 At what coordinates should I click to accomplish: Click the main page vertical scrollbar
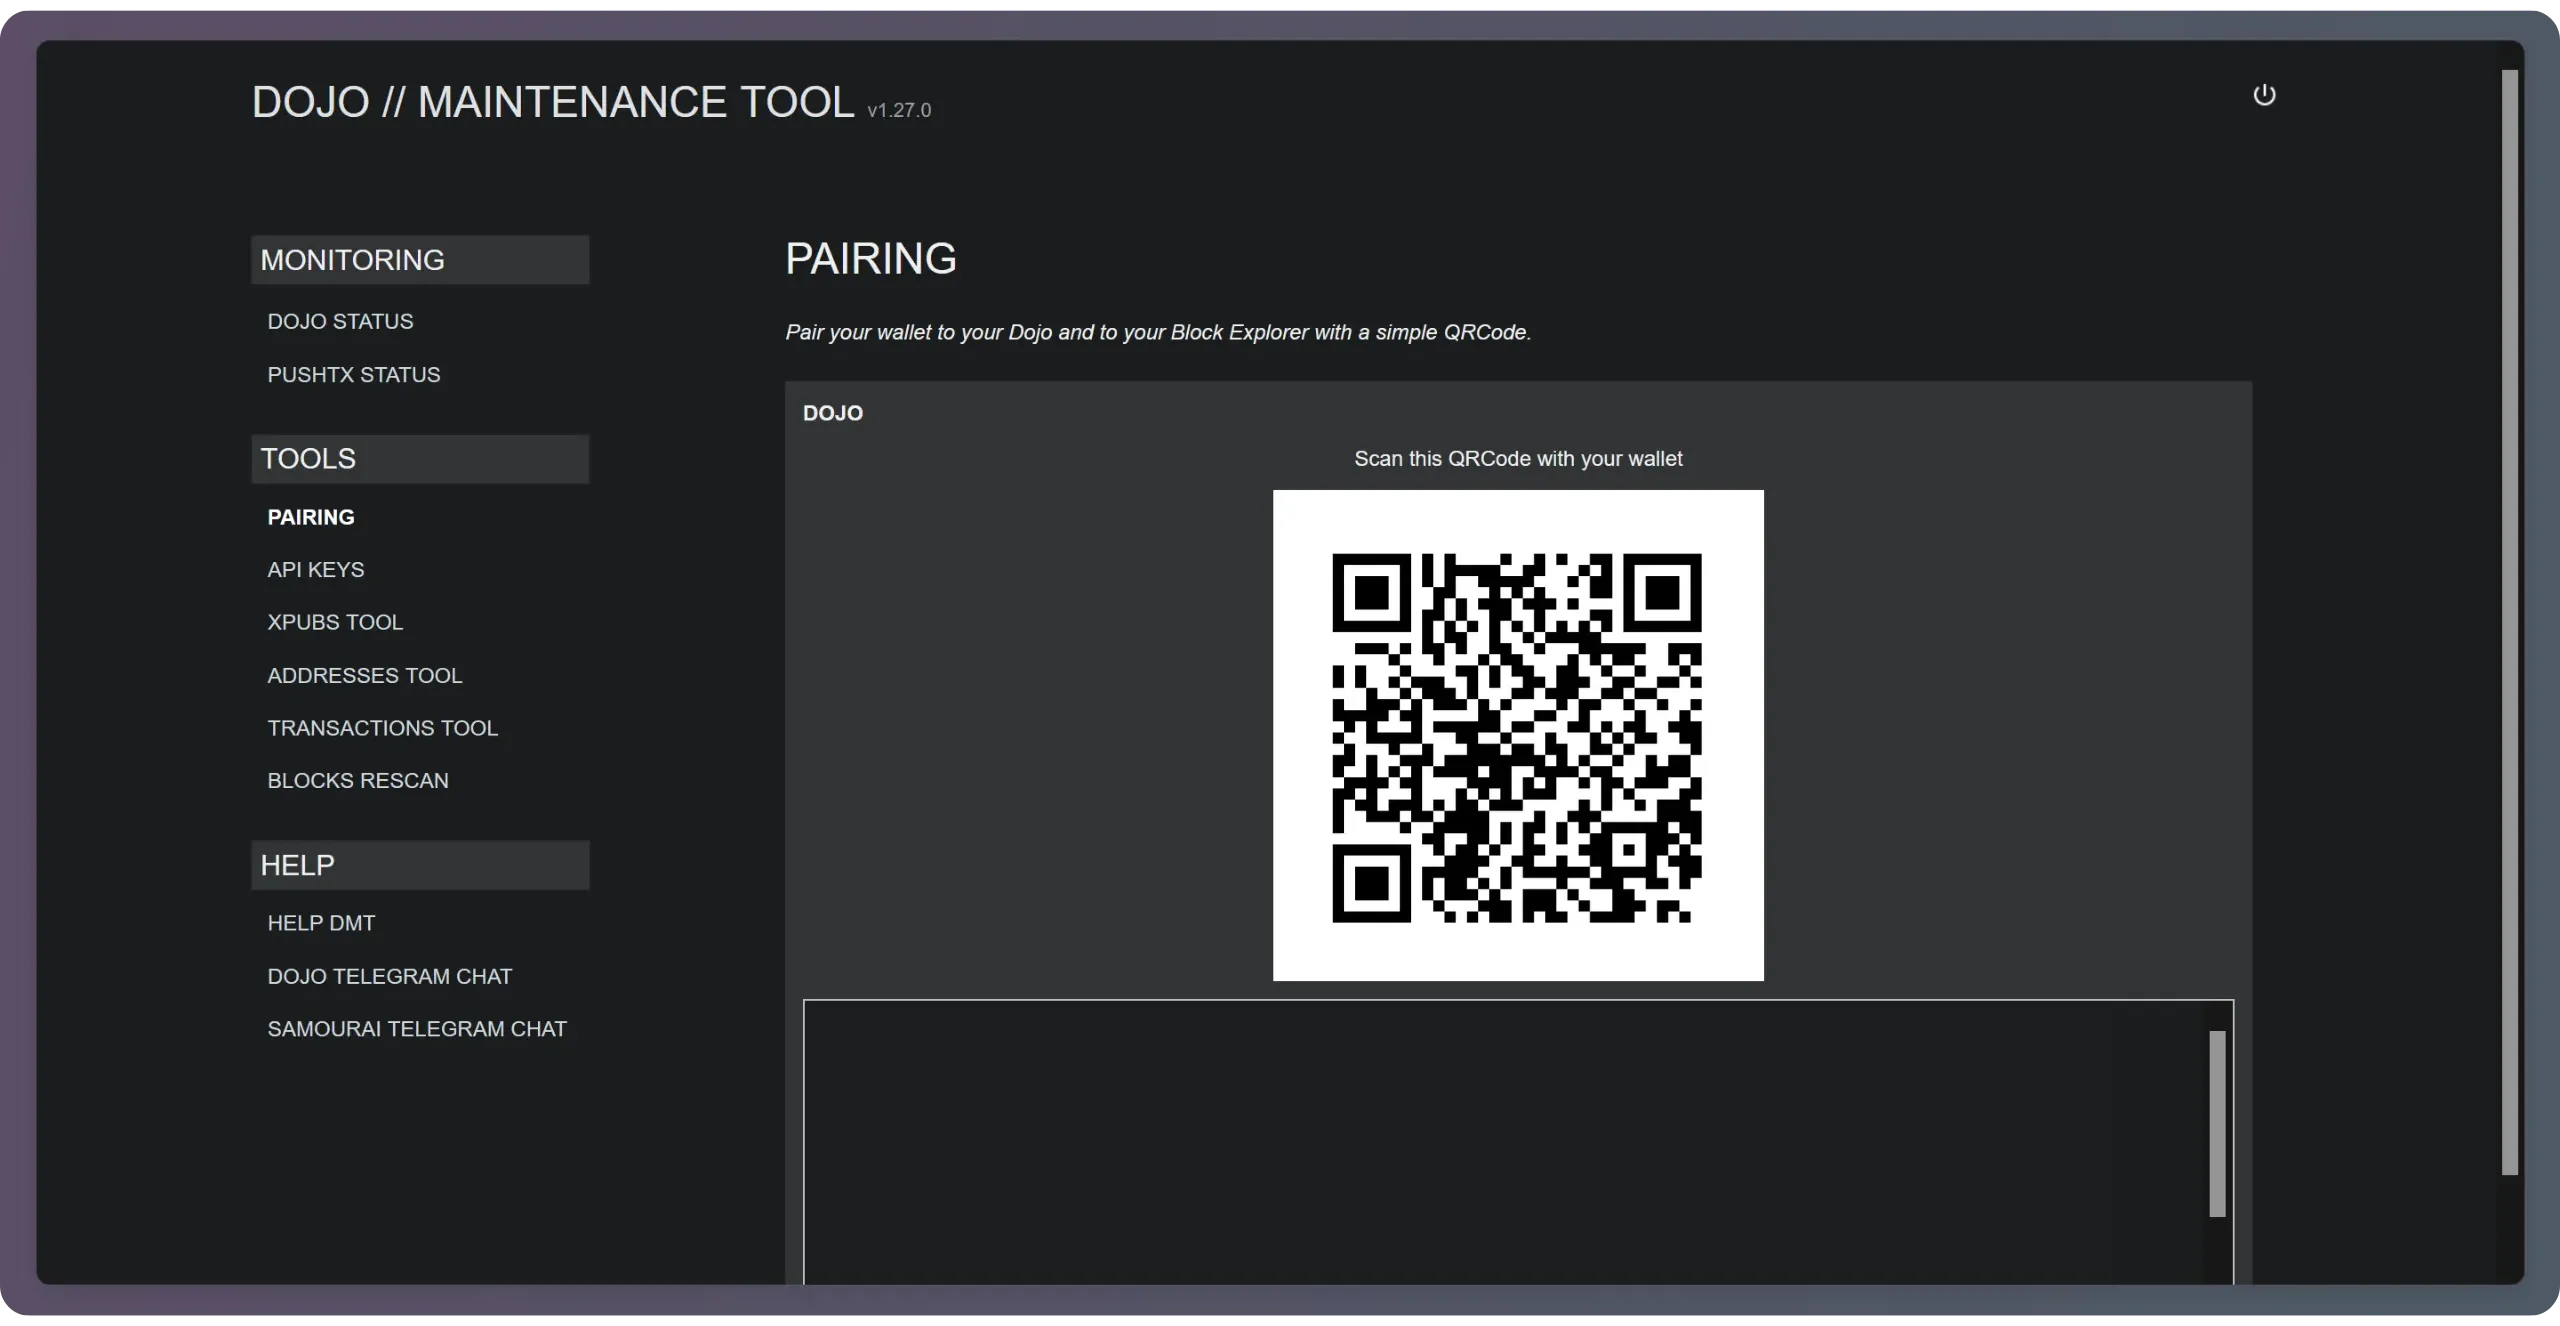click(x=2510, y=620)
